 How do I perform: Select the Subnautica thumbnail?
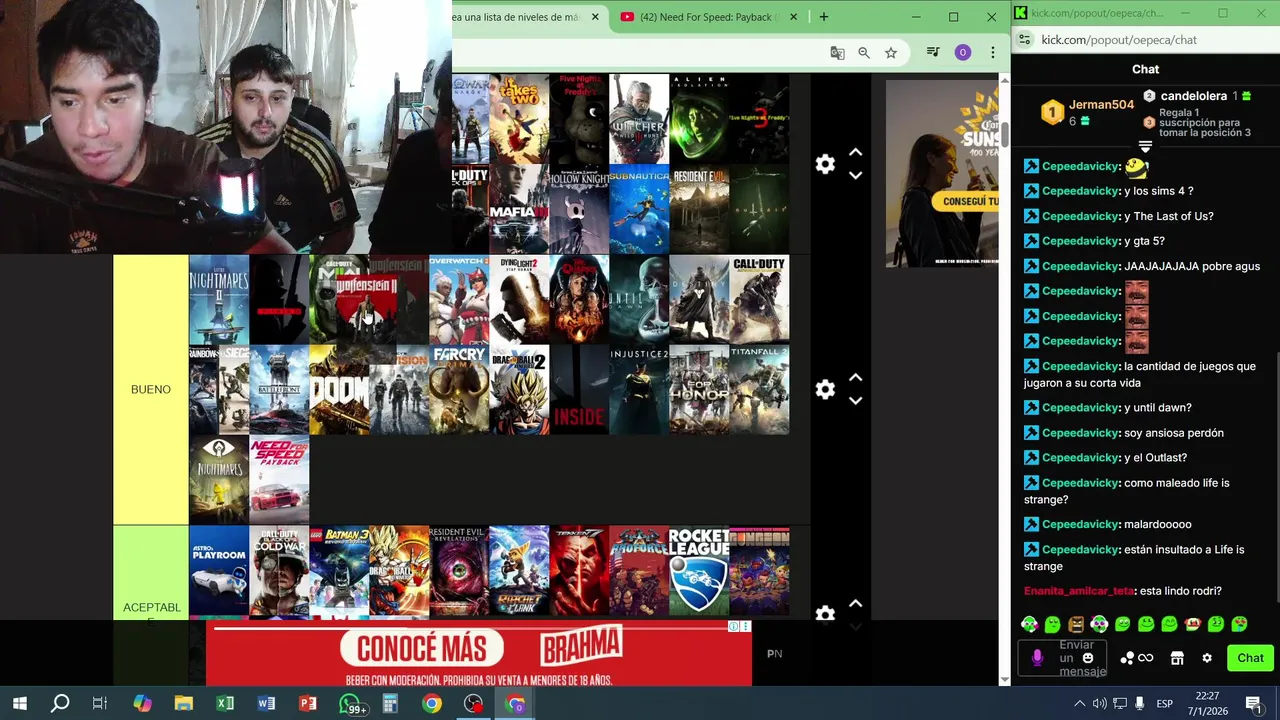639,209
